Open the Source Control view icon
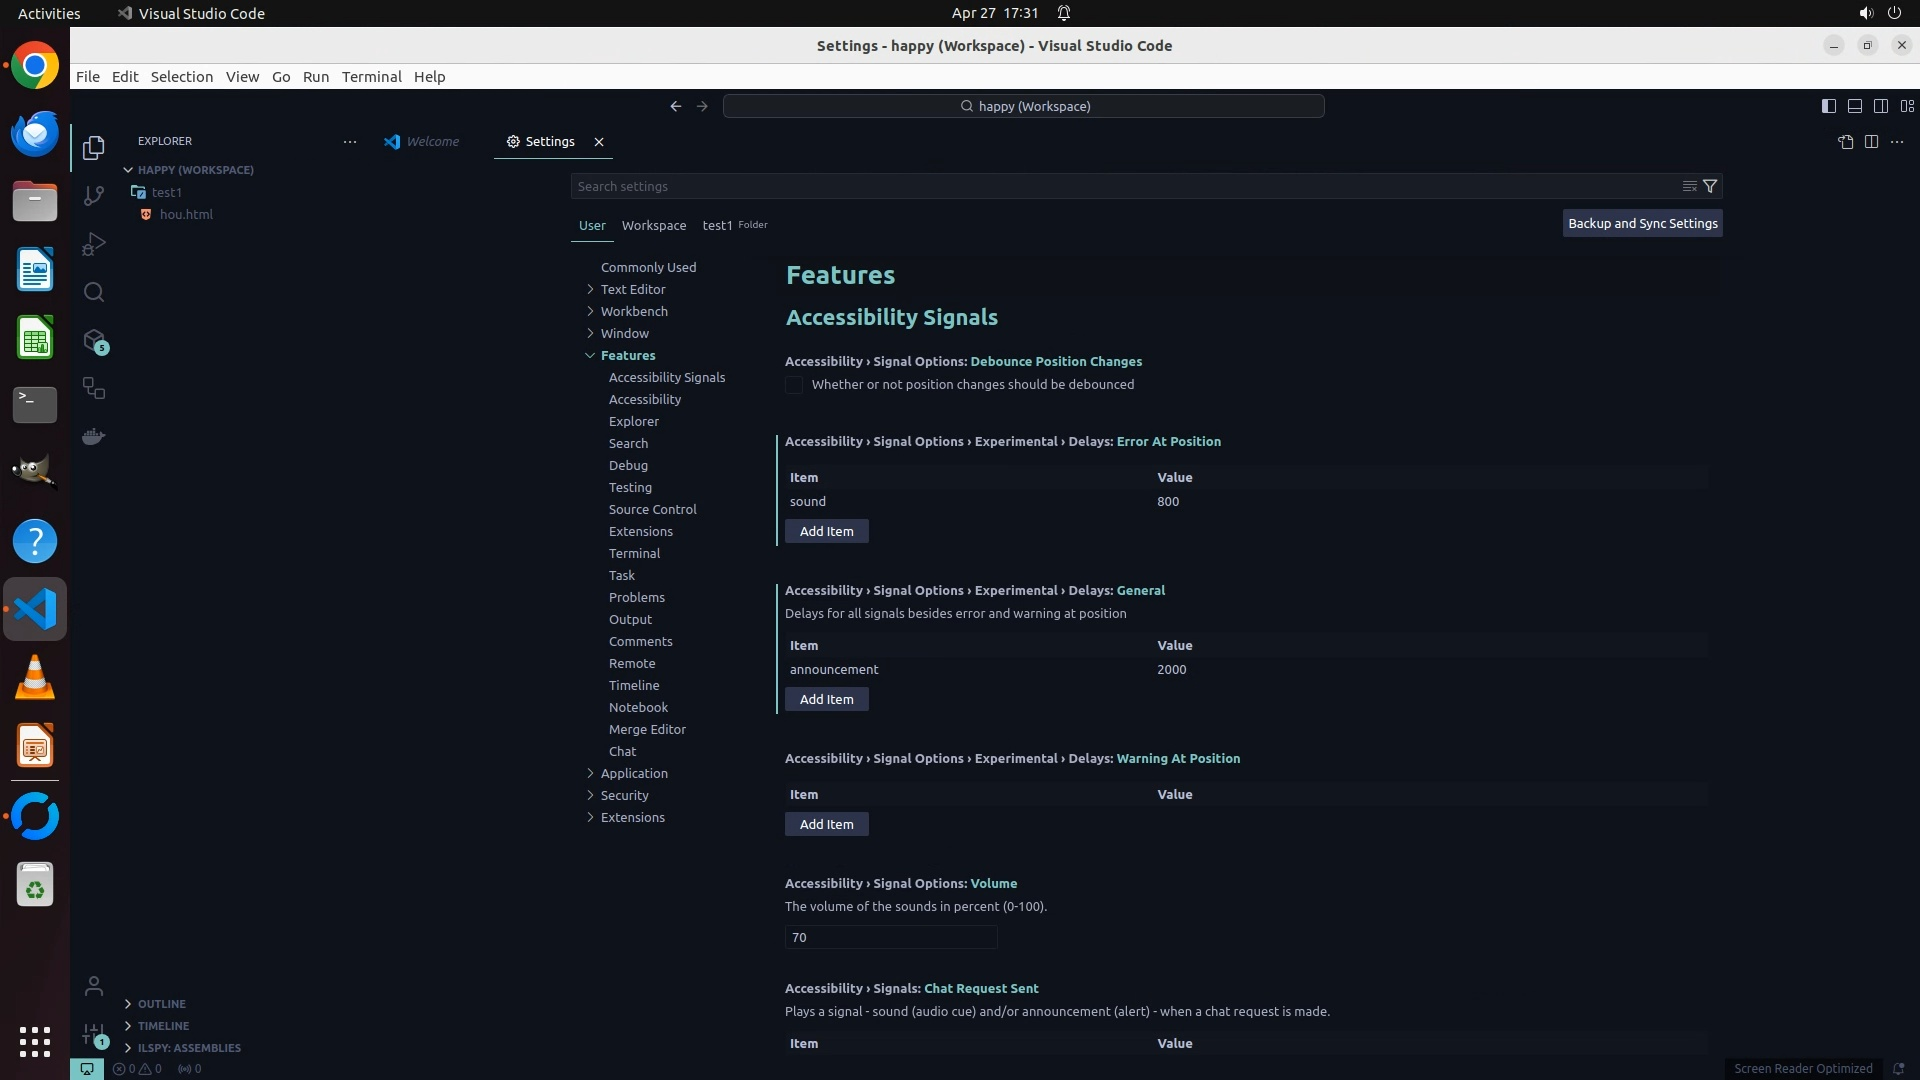Image resolution: width=1920 pixels, height=1080 pixels. point(94,196)
